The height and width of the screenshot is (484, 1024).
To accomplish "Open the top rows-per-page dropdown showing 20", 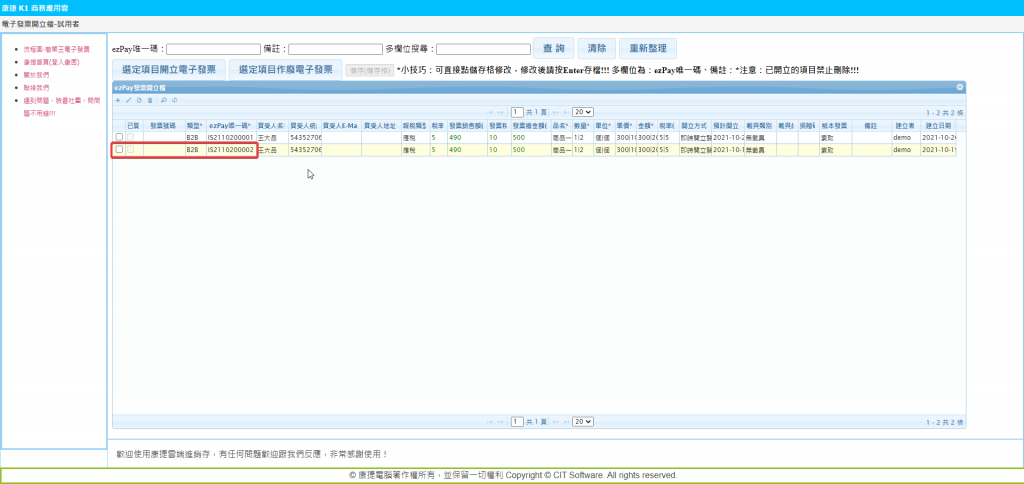I will 582,112.
